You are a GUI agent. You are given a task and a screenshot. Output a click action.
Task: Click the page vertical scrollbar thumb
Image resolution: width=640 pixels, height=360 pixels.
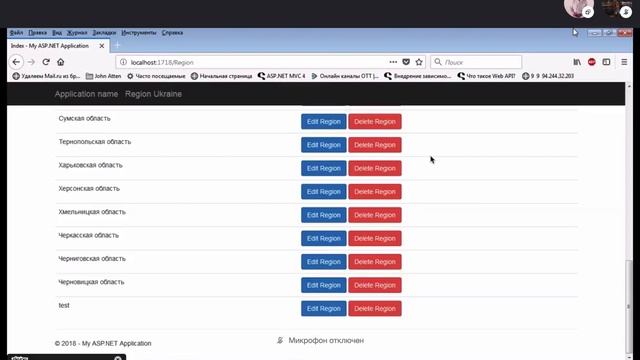[629, 306]
